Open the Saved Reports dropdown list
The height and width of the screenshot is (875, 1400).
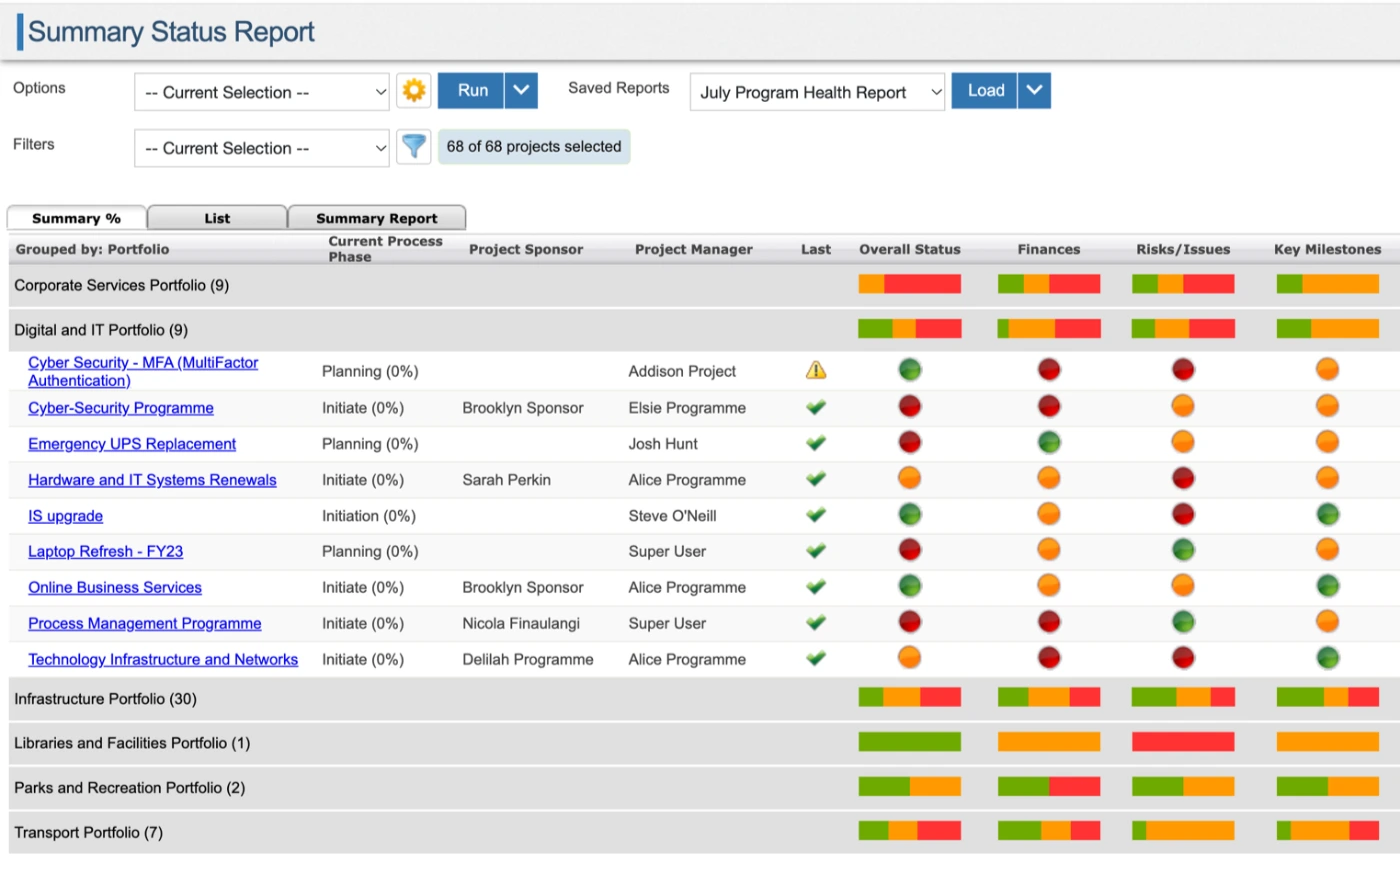pyautogui.click(x=817, y=92)
